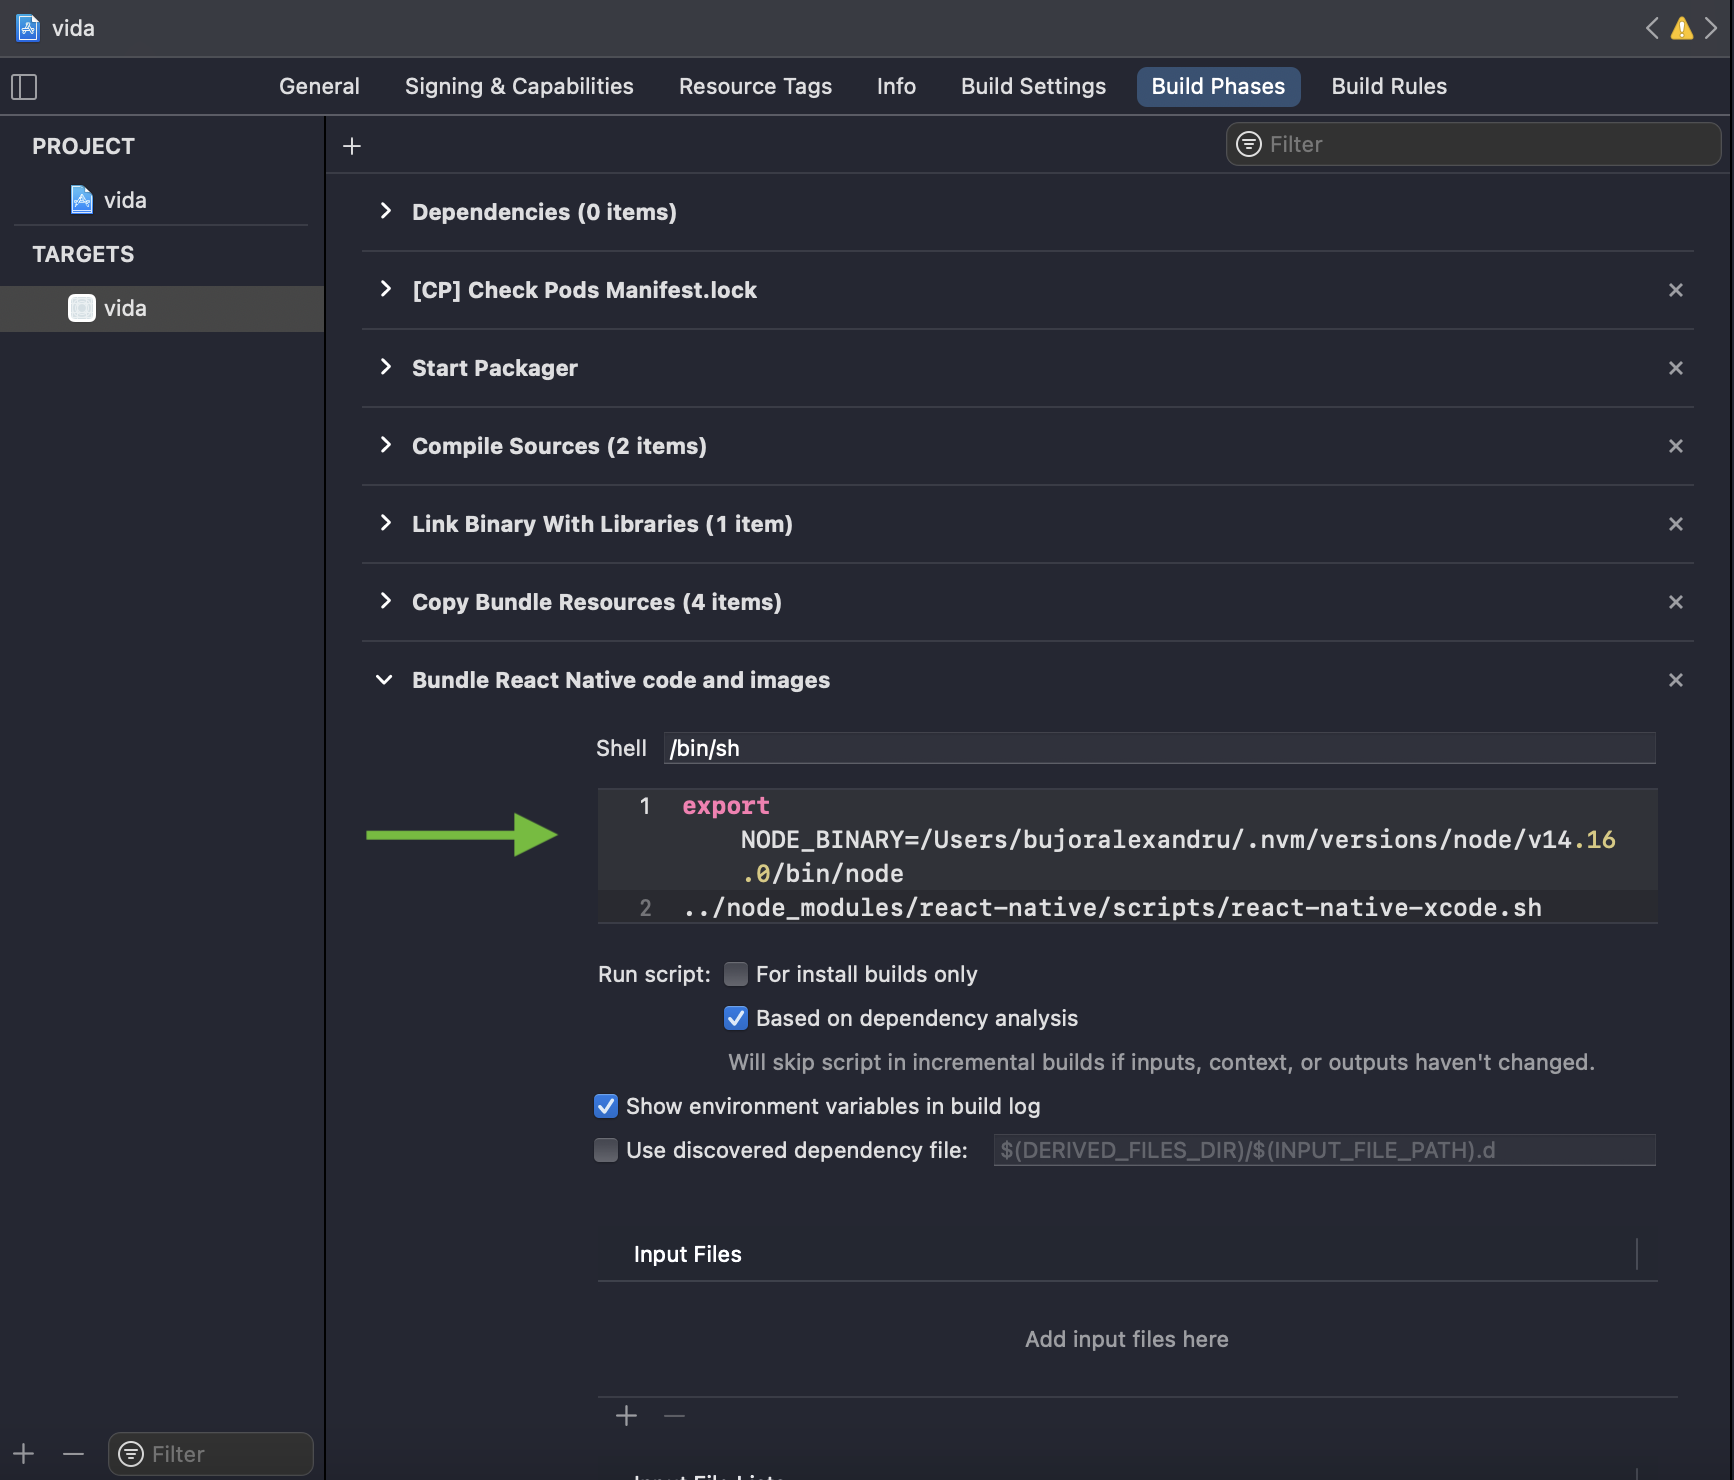Click the Shell path input field

[1159, 748]
